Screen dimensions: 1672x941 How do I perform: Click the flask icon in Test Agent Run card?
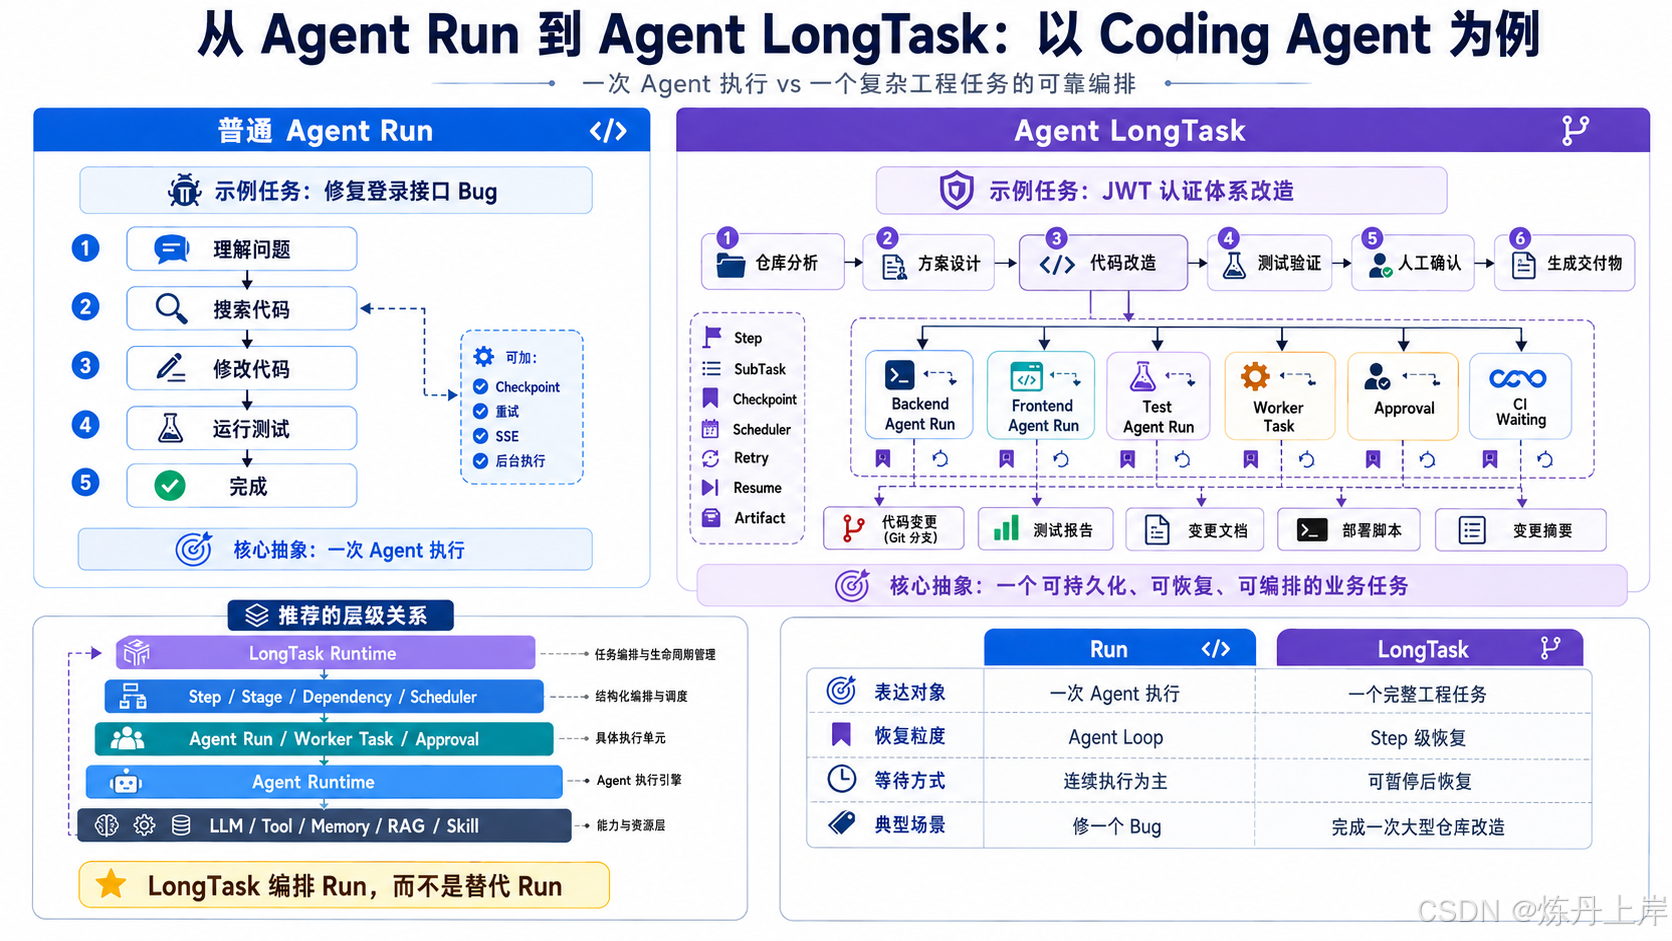[1143, 377]
